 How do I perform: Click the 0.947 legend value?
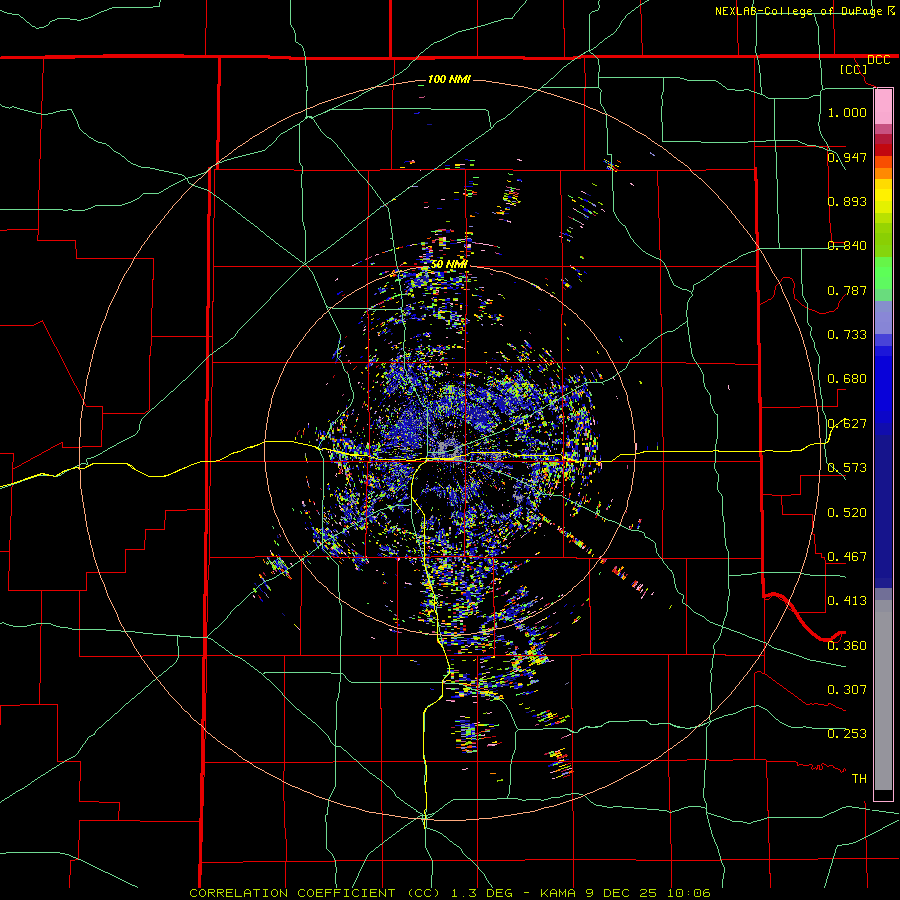click(x=847, y=157)
